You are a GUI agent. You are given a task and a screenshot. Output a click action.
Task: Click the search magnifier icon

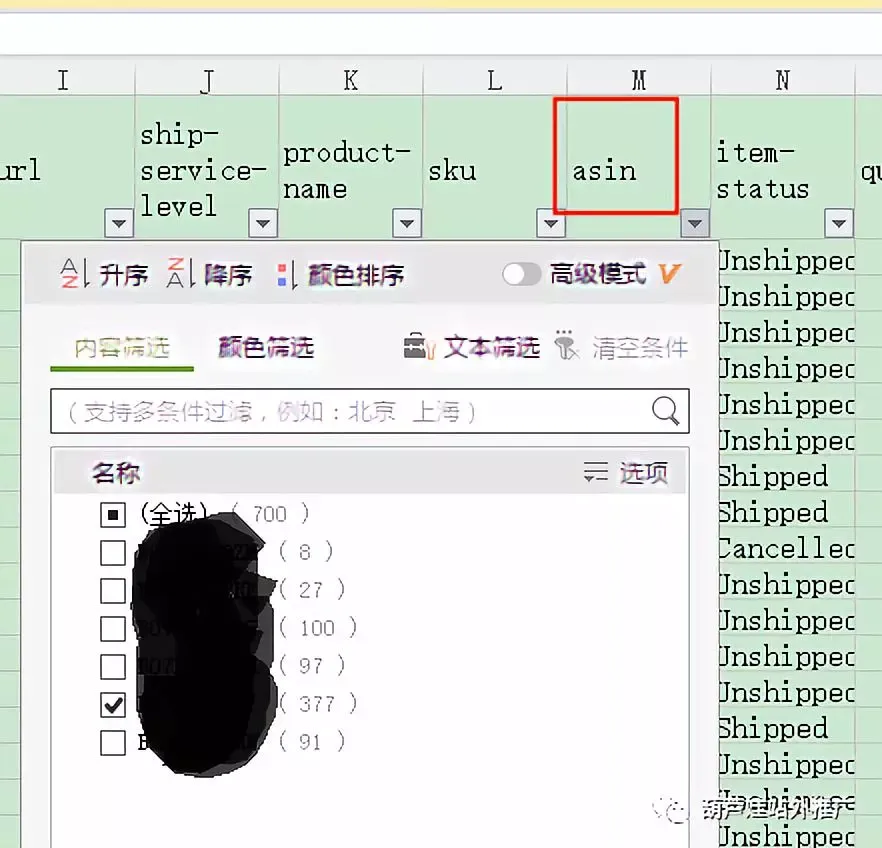click(665, 410)
